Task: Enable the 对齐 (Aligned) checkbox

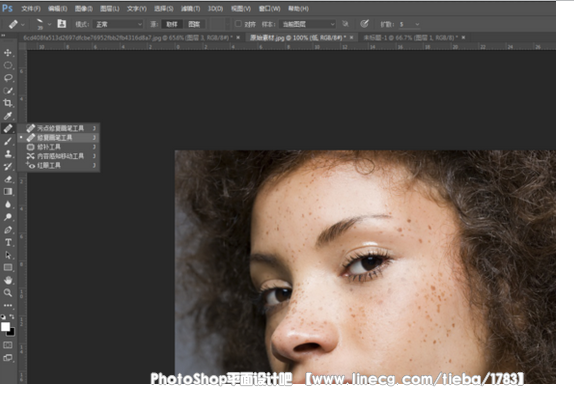Action: [x=238, y=24]
